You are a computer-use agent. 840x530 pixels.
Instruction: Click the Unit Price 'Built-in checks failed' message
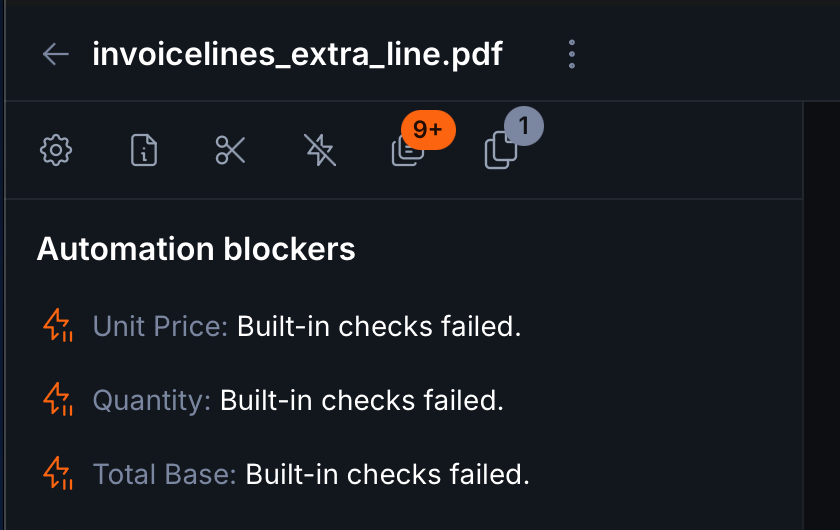[x=379, y=326]
